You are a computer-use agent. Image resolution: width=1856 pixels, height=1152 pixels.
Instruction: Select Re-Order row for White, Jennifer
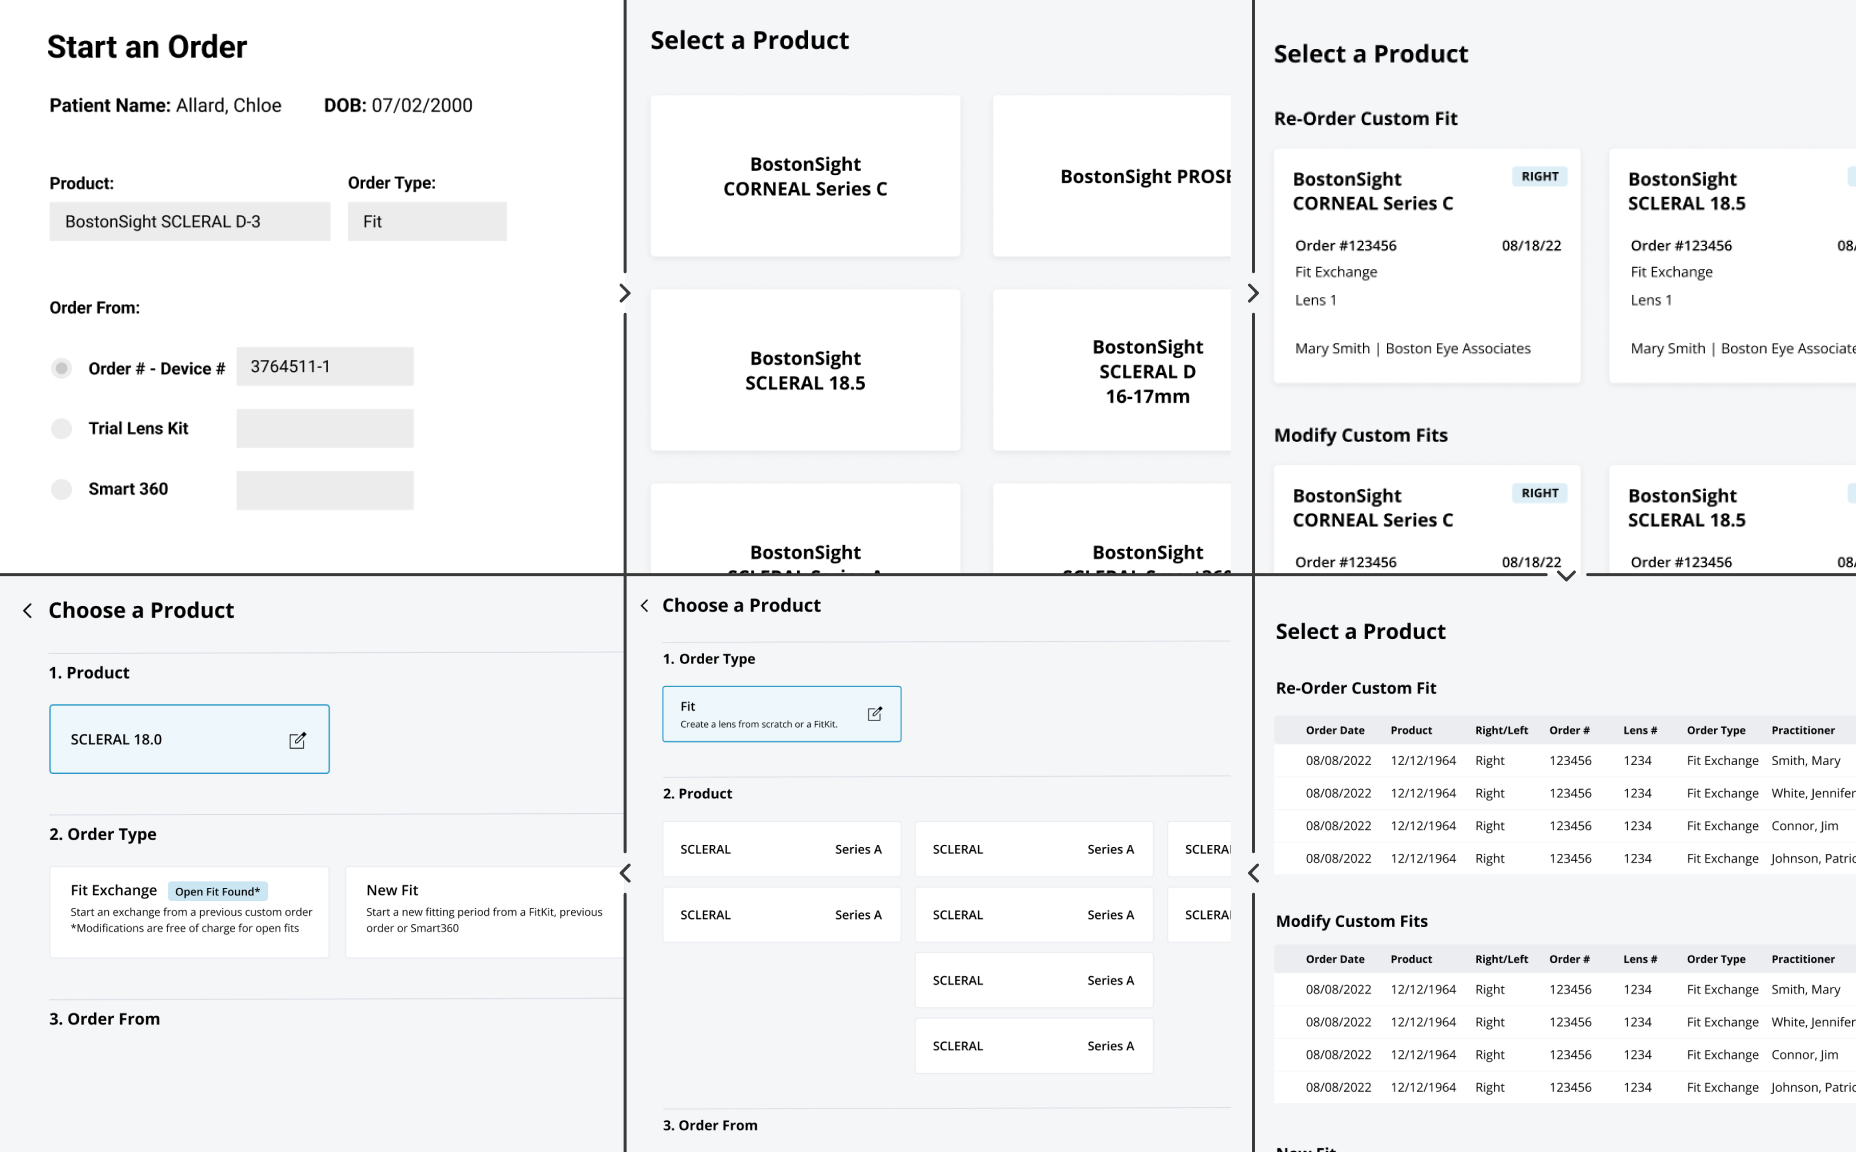[x=1565, y=793]
